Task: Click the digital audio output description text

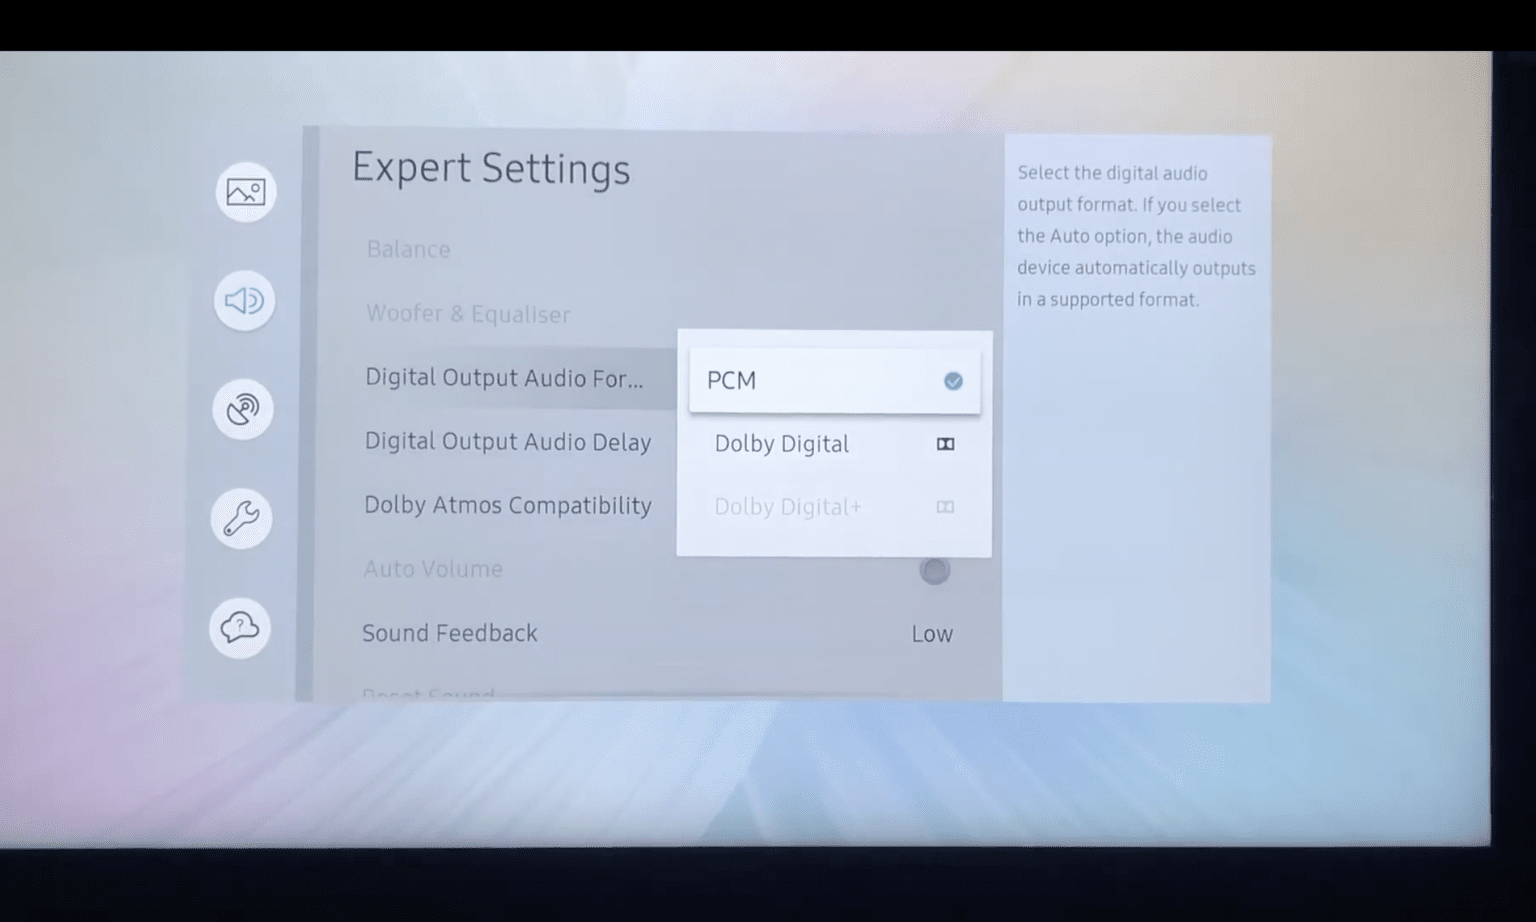Action: [x=1136, y=236]
